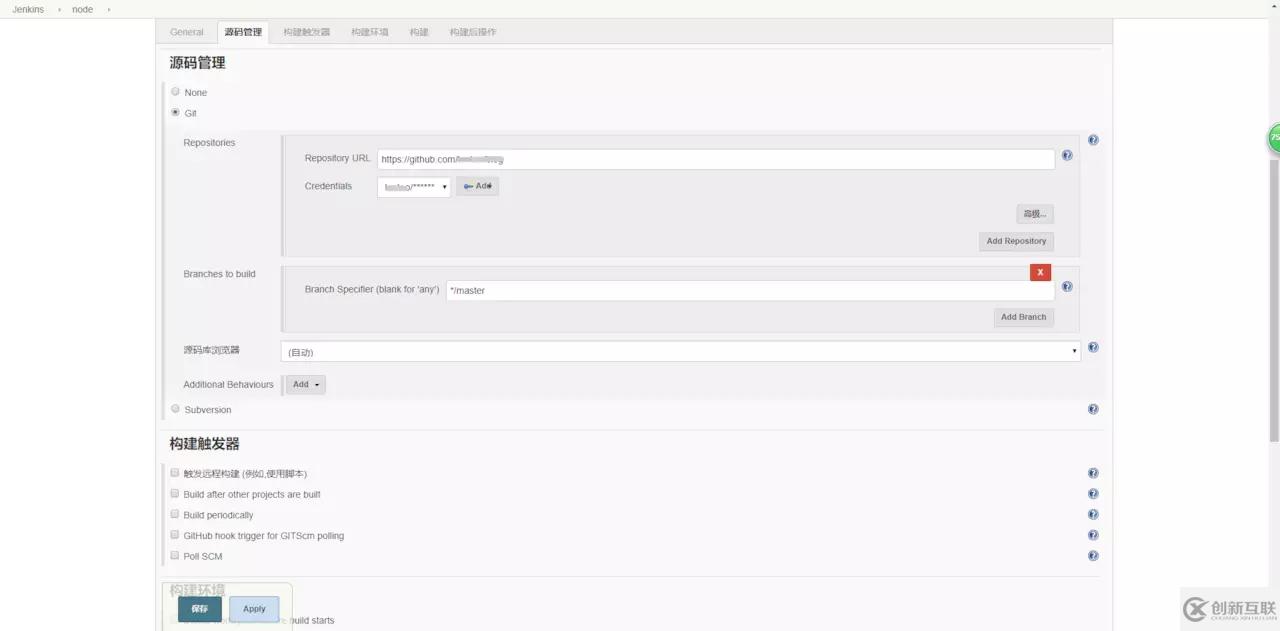Open the Credentials dropdown

pyautogui.click(x=414, y=187)
